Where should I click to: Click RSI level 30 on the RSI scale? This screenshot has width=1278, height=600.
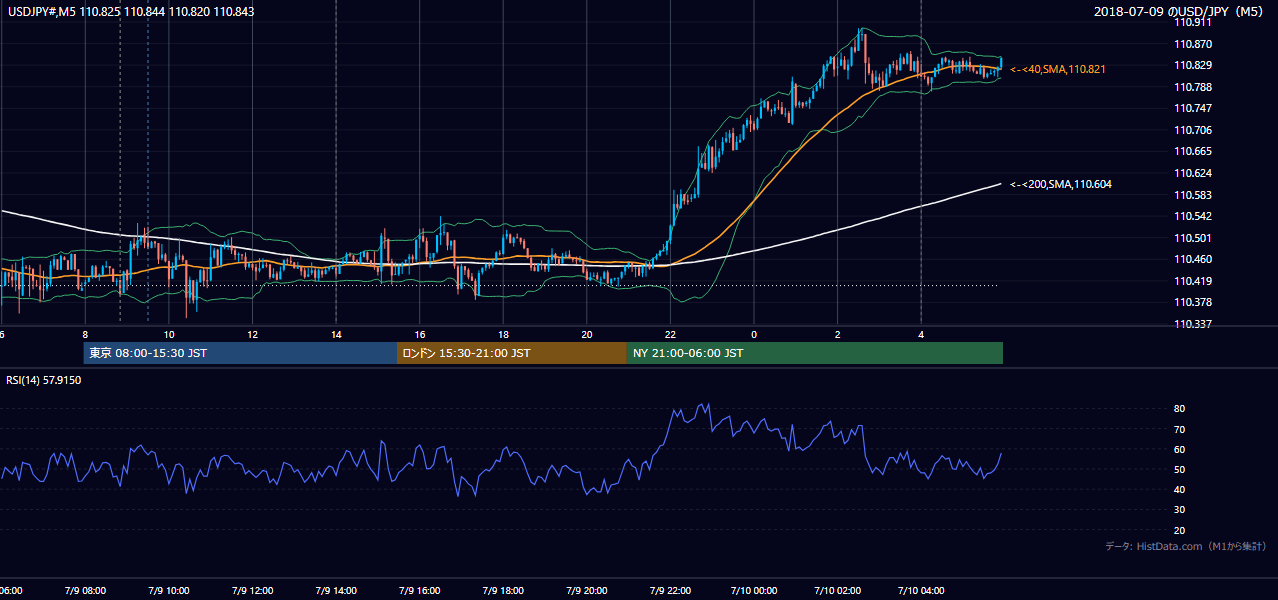[x=1180, y=510]
